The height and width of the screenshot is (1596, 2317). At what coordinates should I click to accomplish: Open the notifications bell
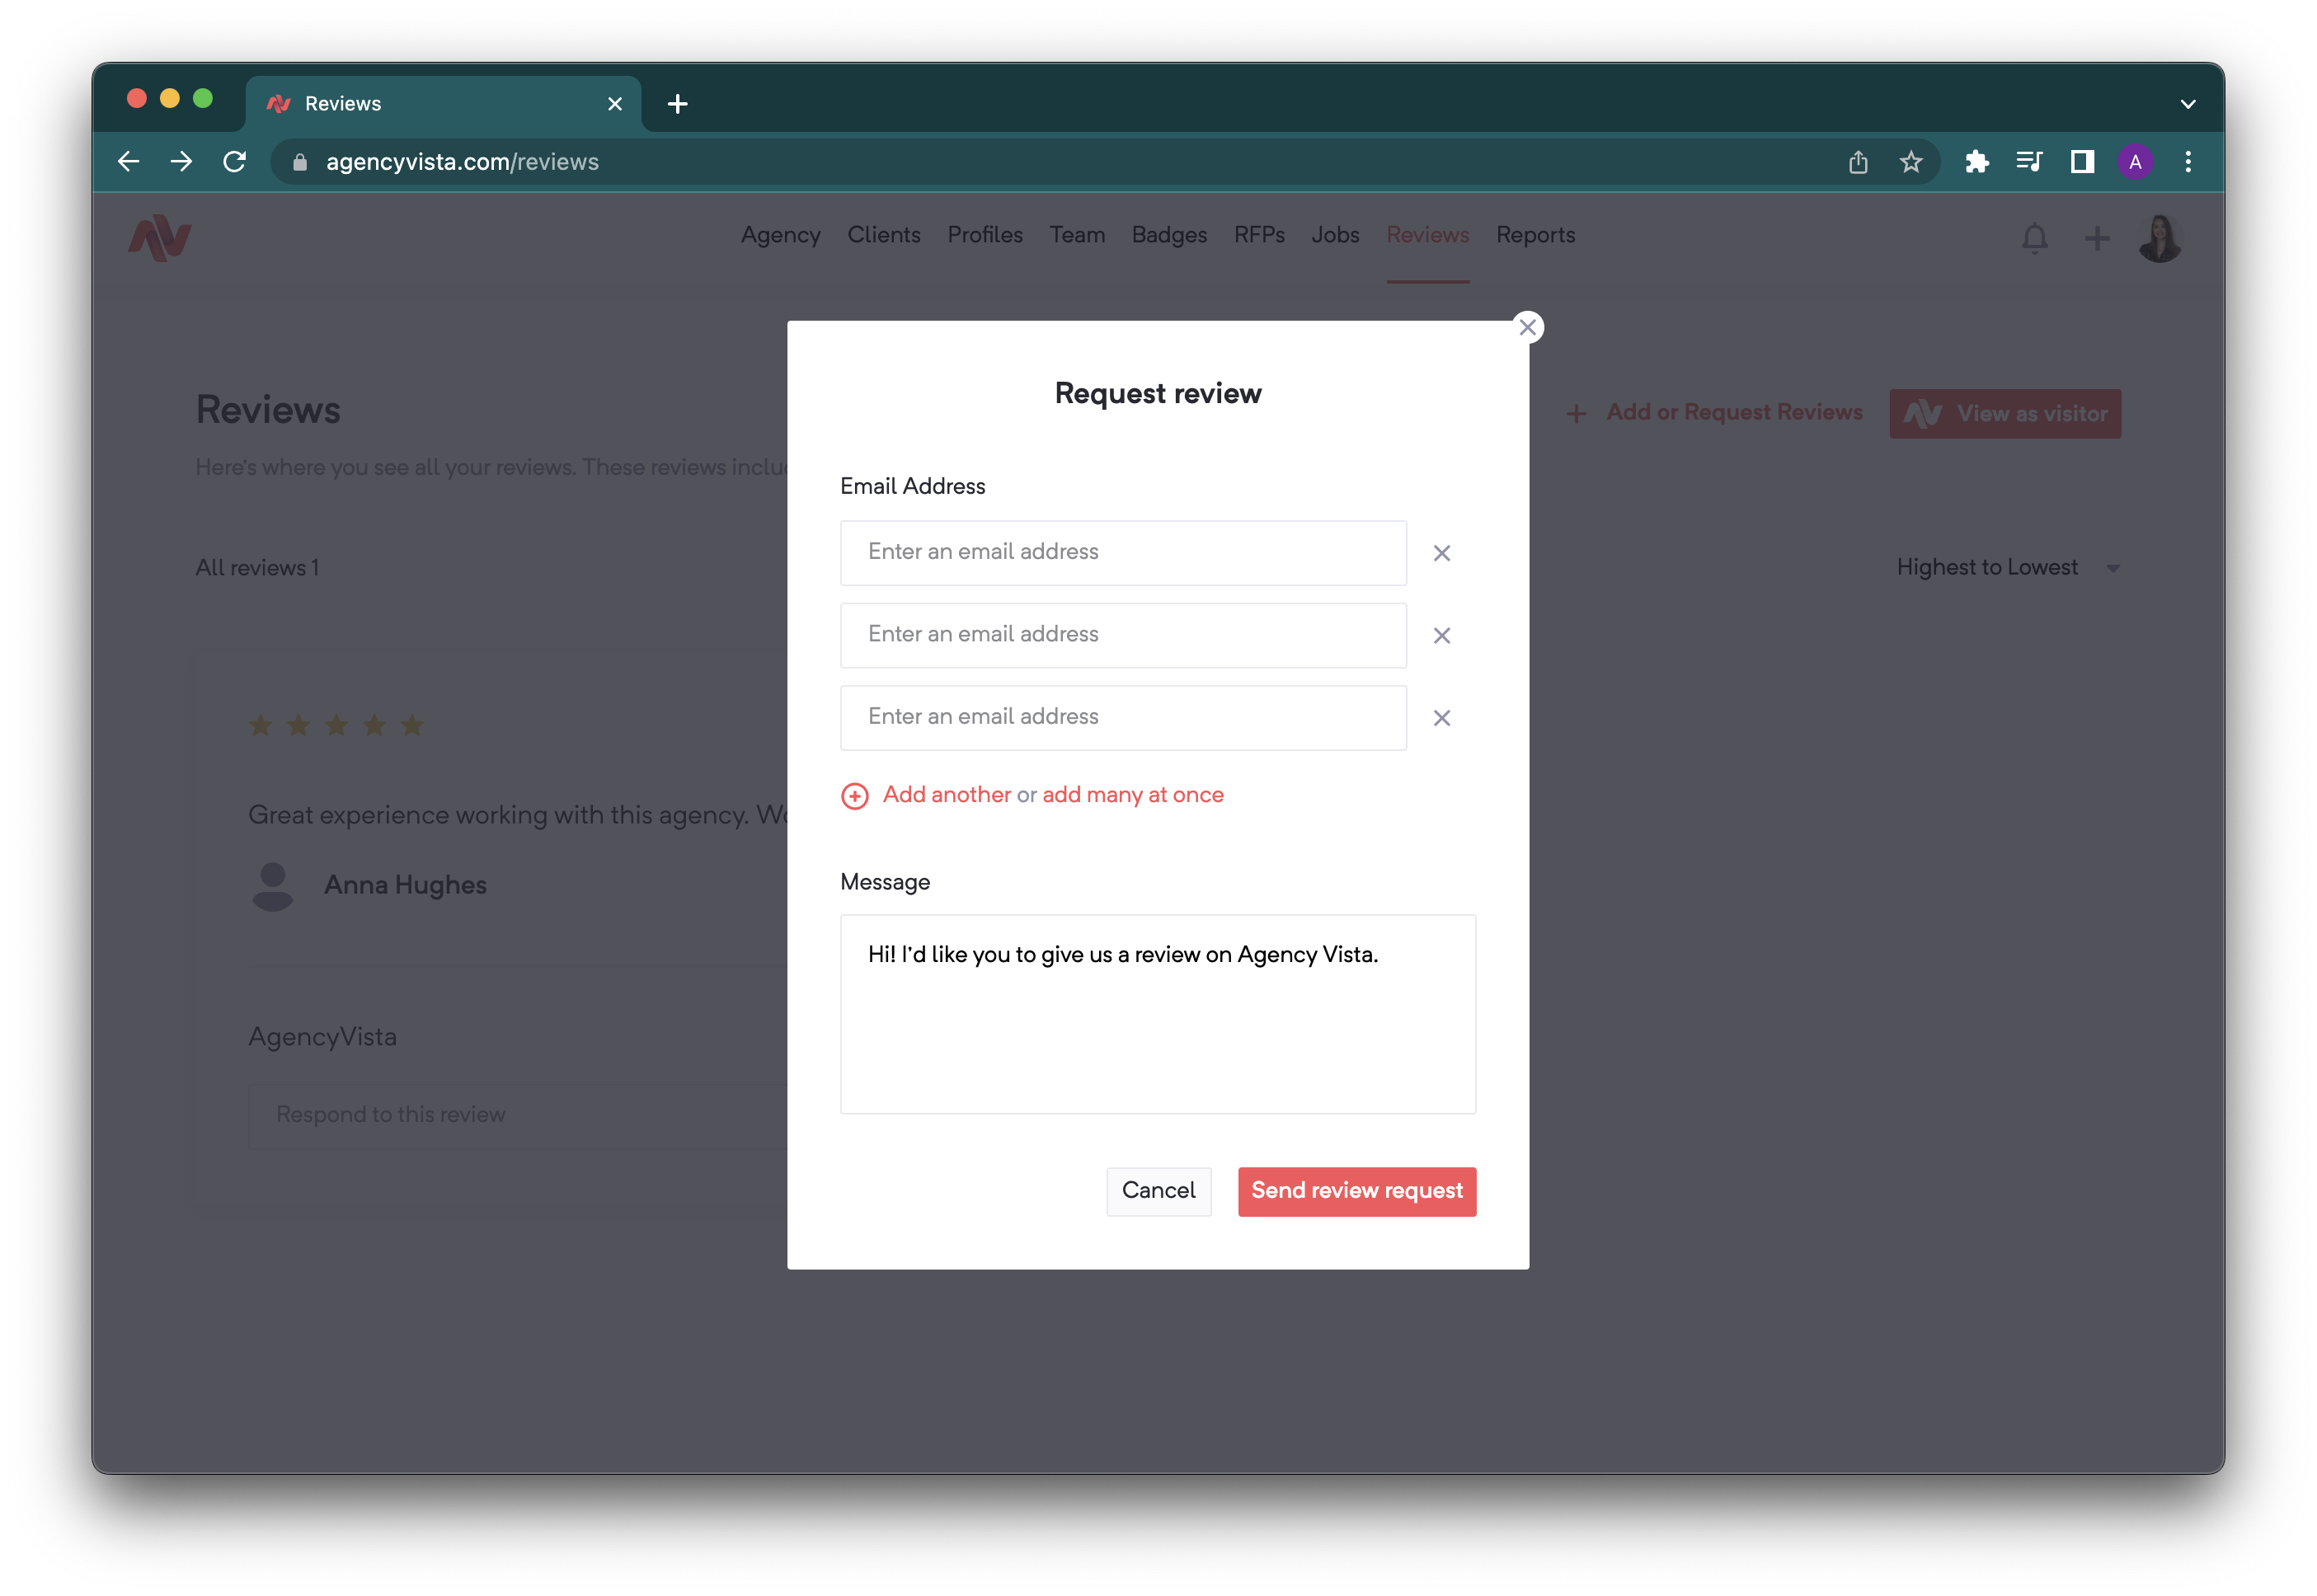(x=2033, y=238)
